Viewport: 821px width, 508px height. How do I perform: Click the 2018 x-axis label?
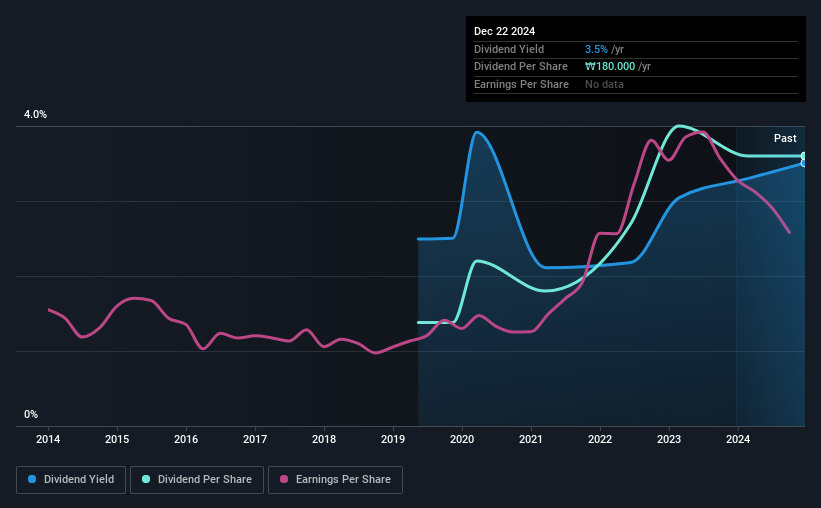[324, 439]
